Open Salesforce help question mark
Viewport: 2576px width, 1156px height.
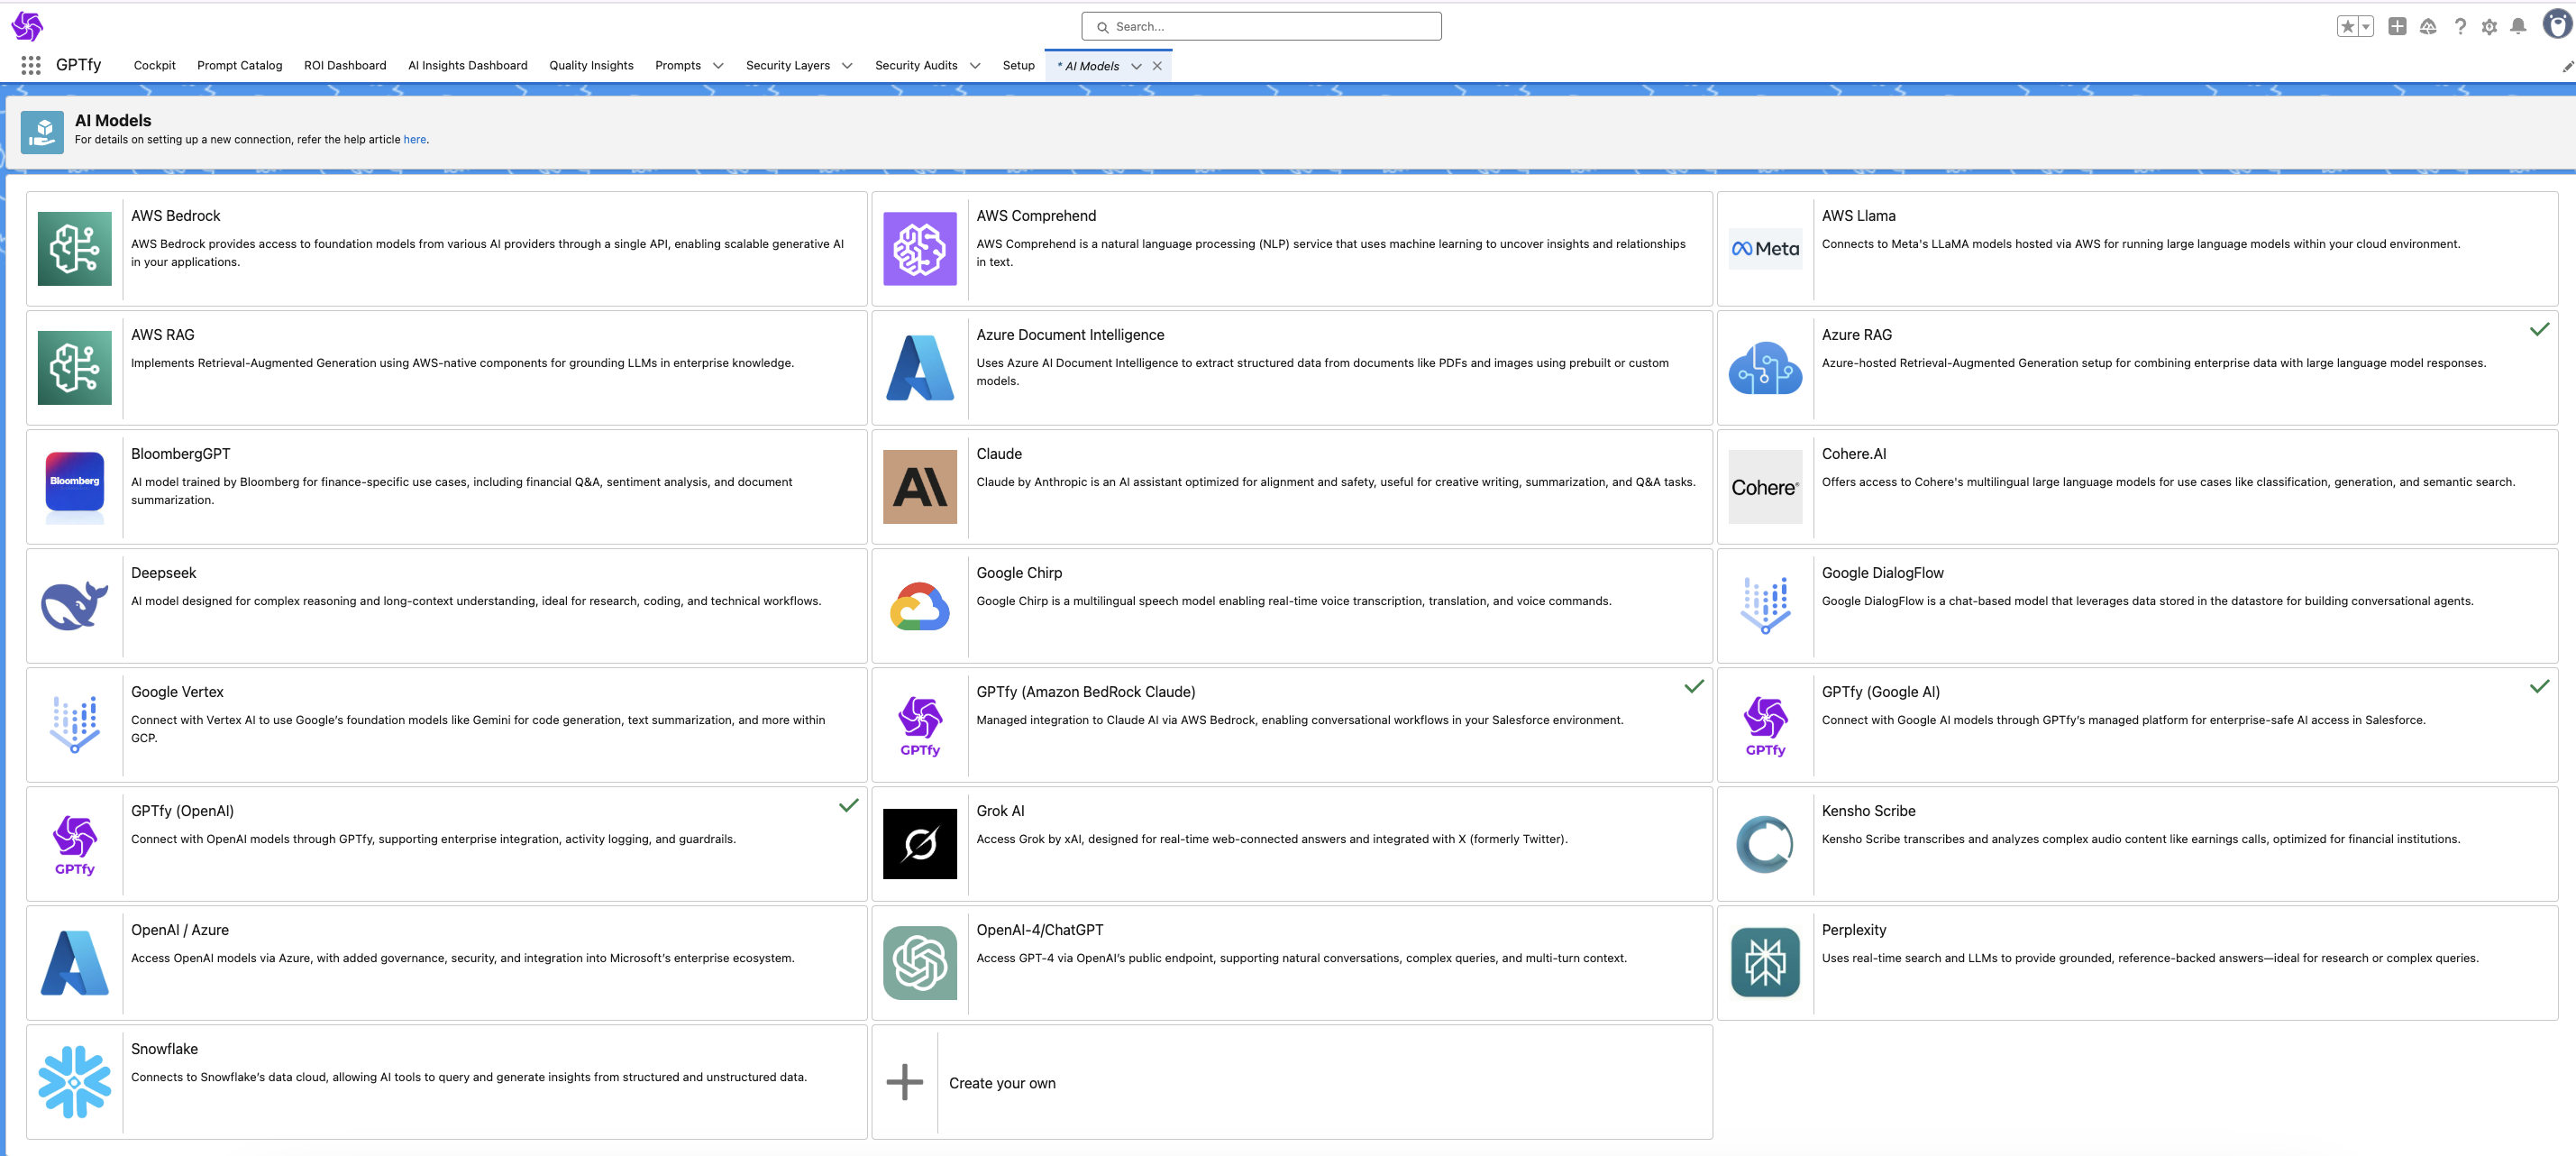pos(2460,27)
